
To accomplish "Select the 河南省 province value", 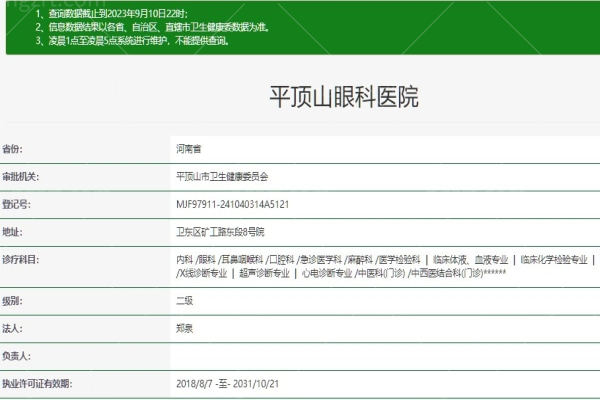I will pos(189,148).
